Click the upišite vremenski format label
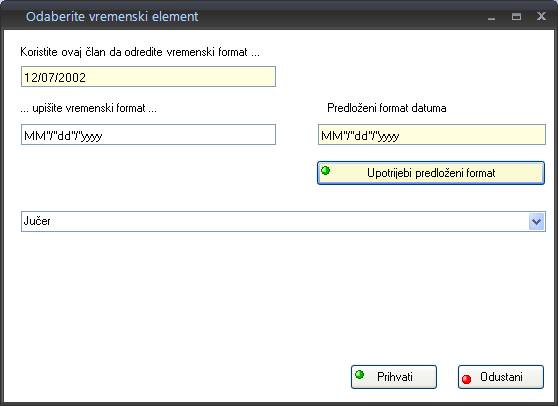The height and width of the screenshot is (406, 558). 88,108
